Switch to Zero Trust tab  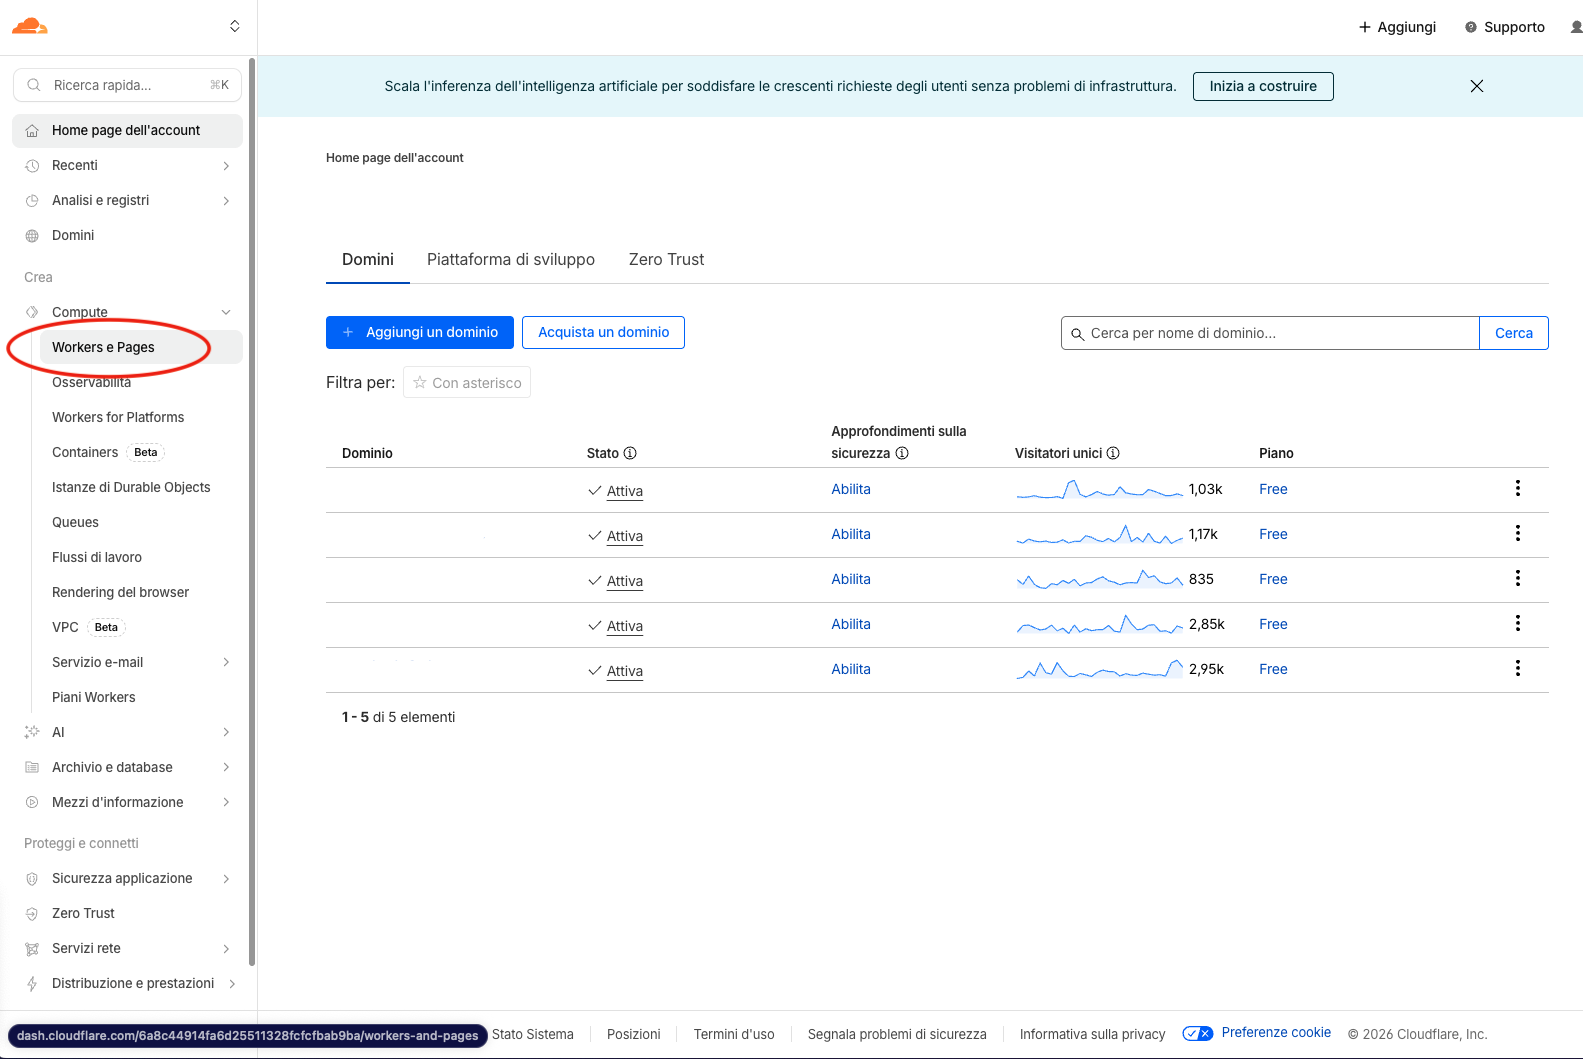(666, 259)
